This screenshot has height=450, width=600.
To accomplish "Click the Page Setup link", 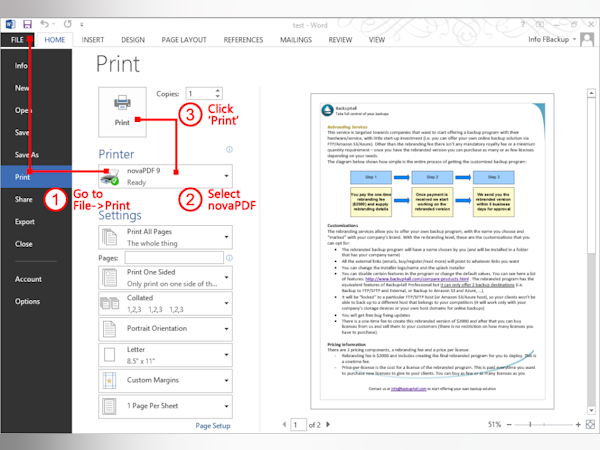I will 213,426.
